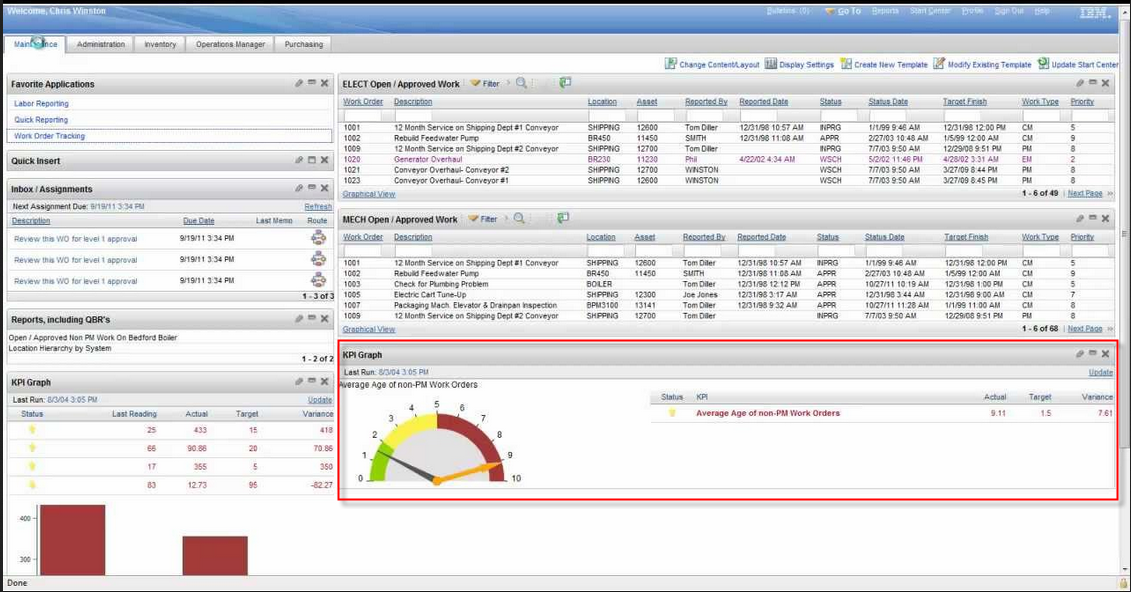The width and height of the screenshot is (1131, 592).
Task: Toggle Filter on MECH Open / Approved Work
Action: (479, 219)
